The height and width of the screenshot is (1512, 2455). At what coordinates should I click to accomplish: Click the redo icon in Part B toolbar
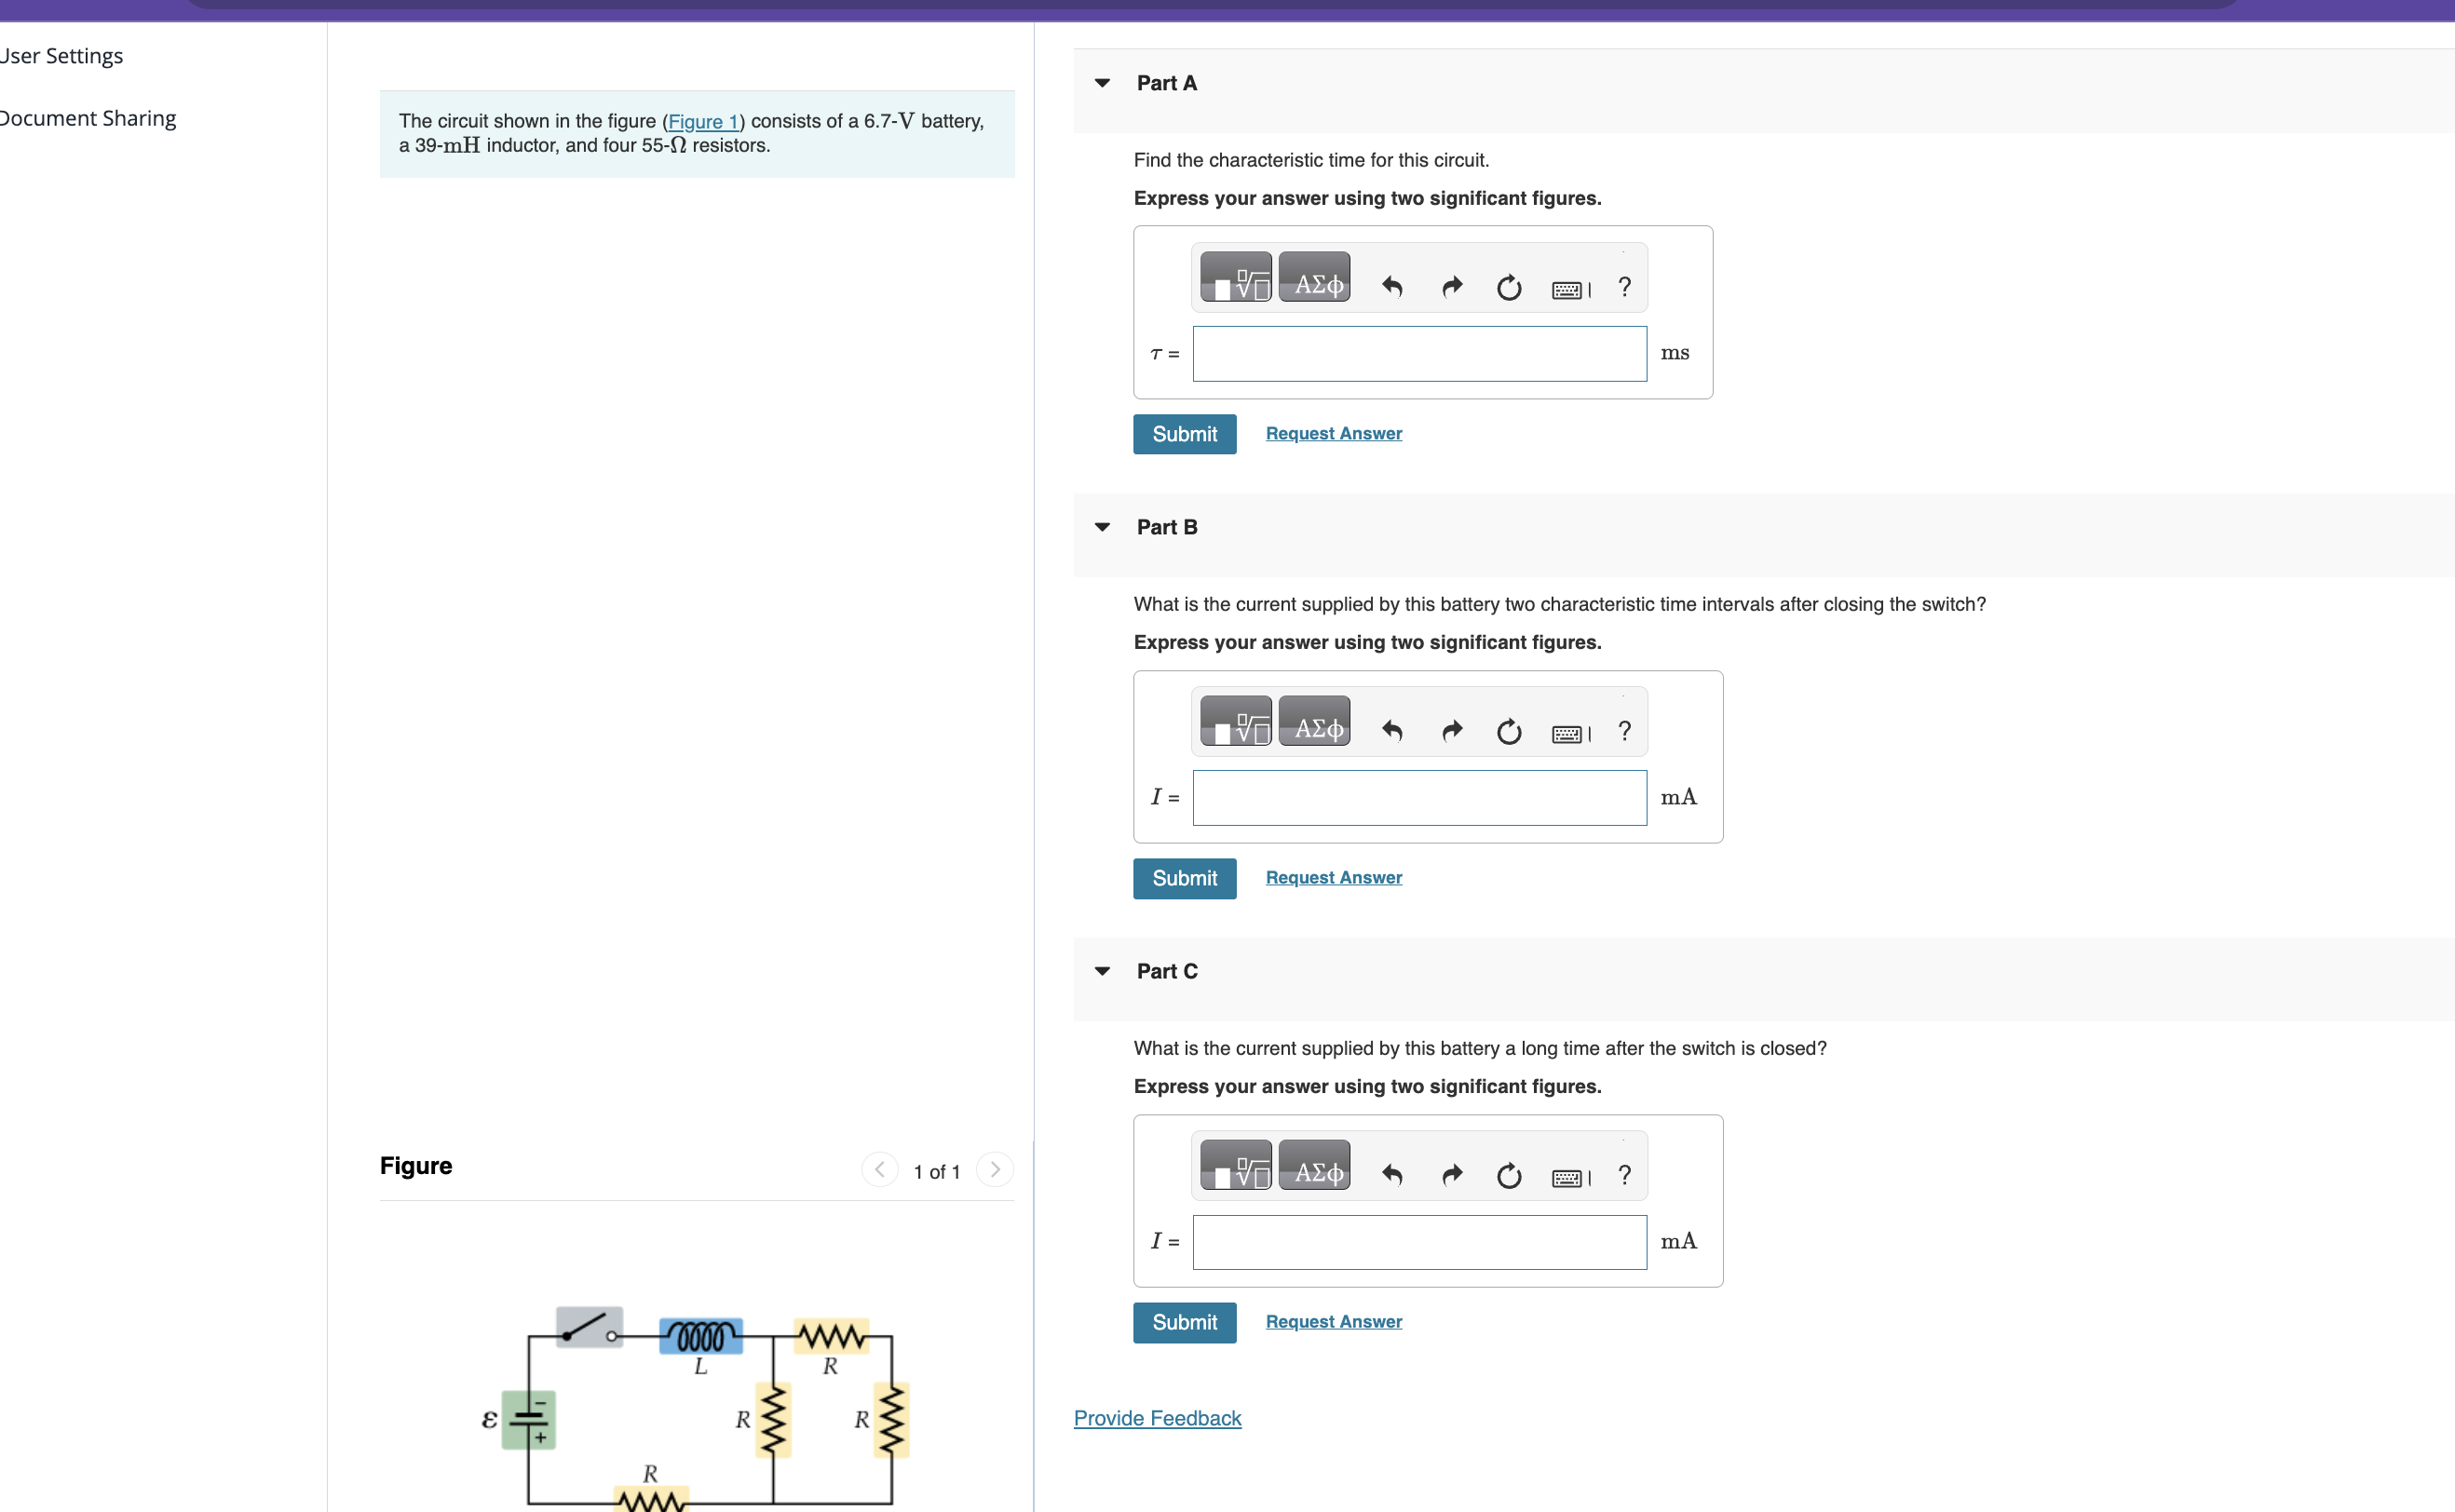(1451, 731)
